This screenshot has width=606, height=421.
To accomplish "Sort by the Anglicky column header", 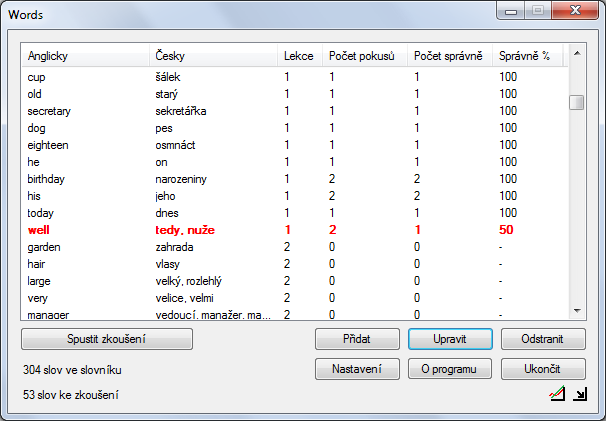I will coord(85,56).
